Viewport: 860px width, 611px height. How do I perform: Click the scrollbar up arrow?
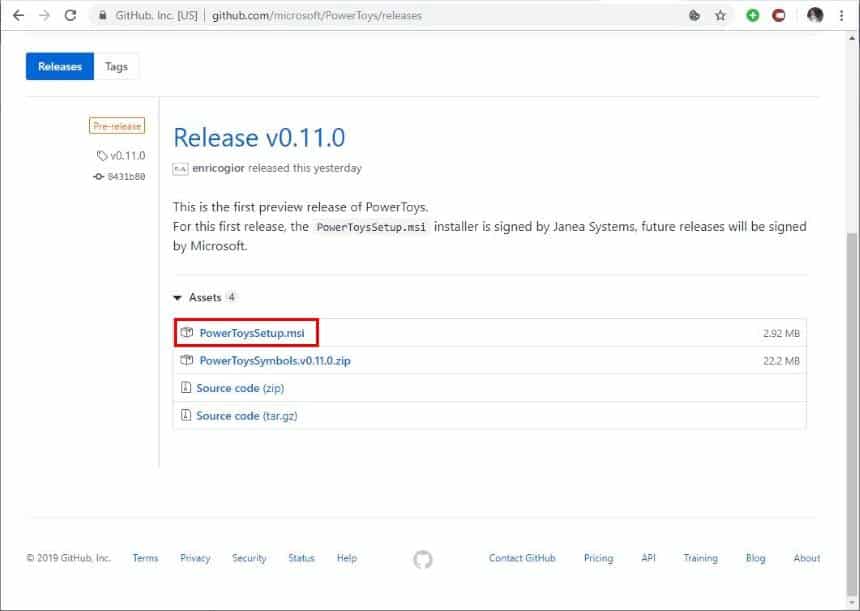click(x=852, y=39)
